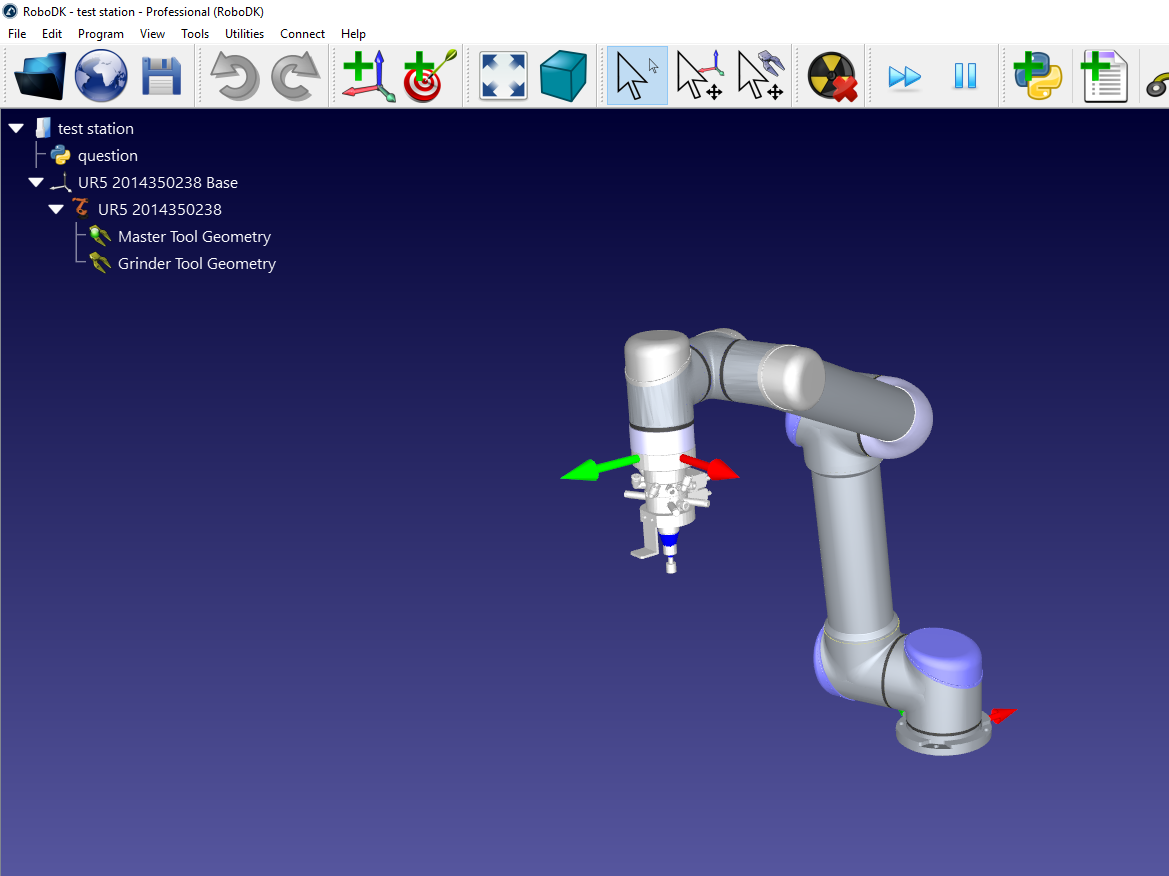Pause the simulation
Screen dimensions: 1169x876
(965, 76)
